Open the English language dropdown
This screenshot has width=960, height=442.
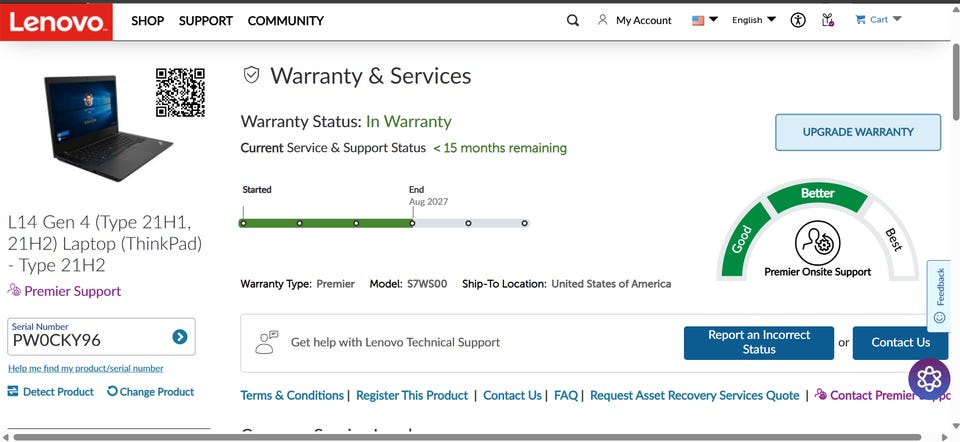coord(754,20)
